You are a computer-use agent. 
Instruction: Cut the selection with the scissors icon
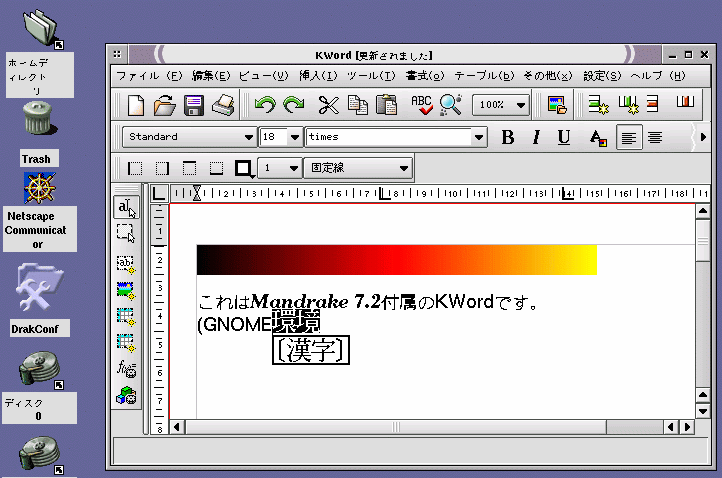(x=328, y=105)
